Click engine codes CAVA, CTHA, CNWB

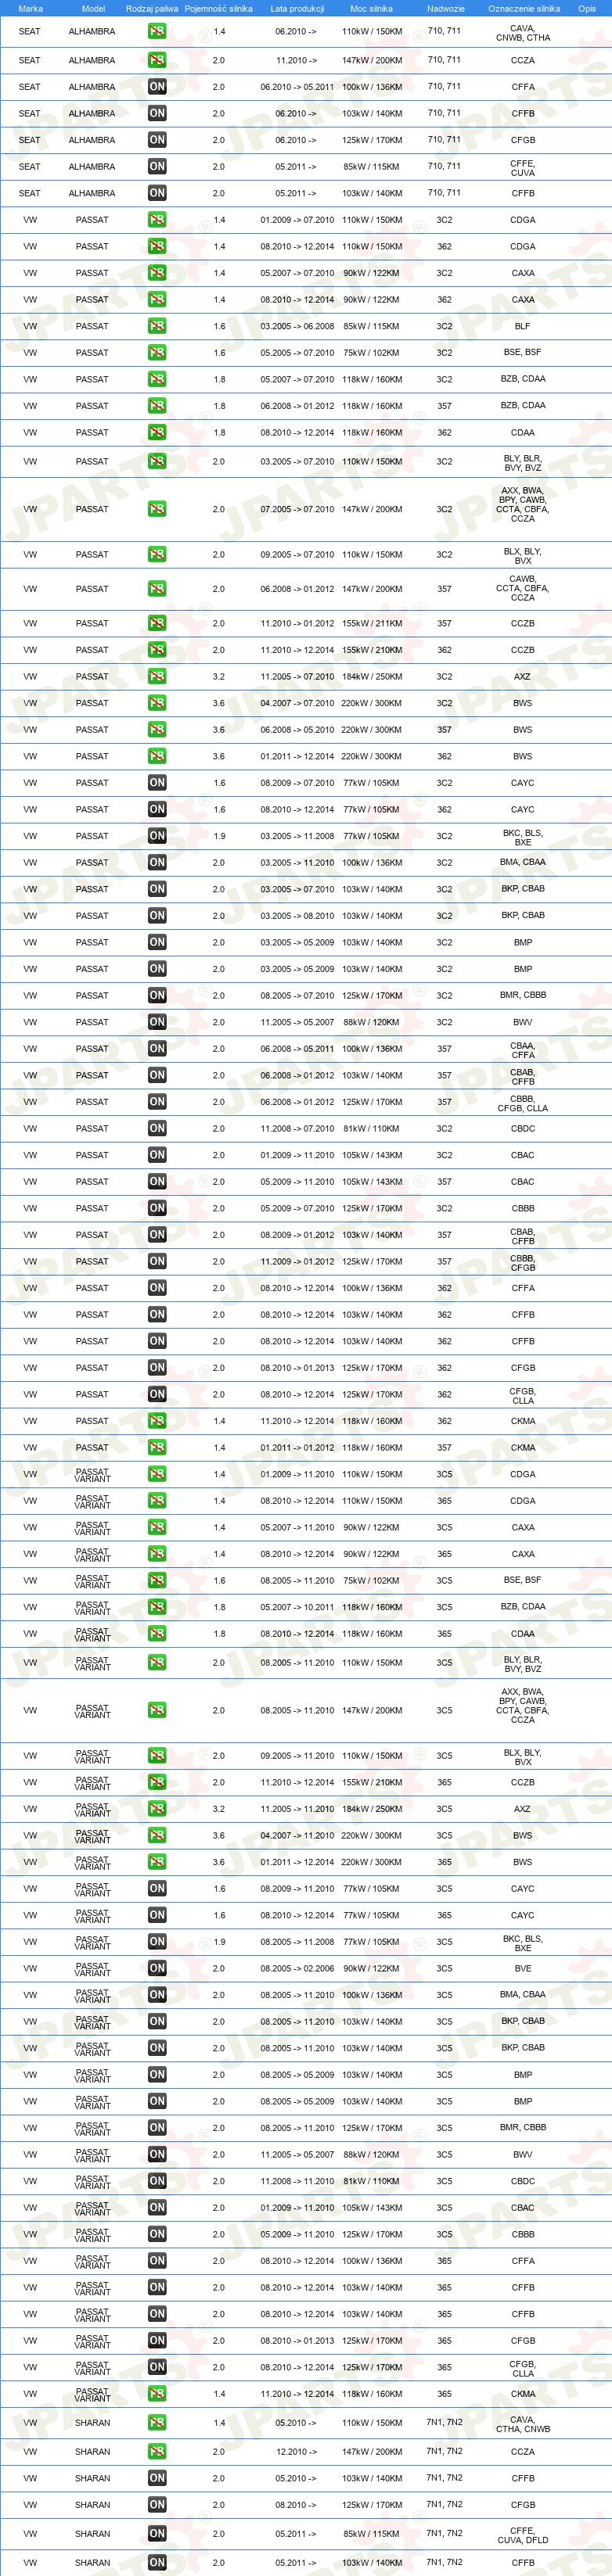(x=523, y=2424)
